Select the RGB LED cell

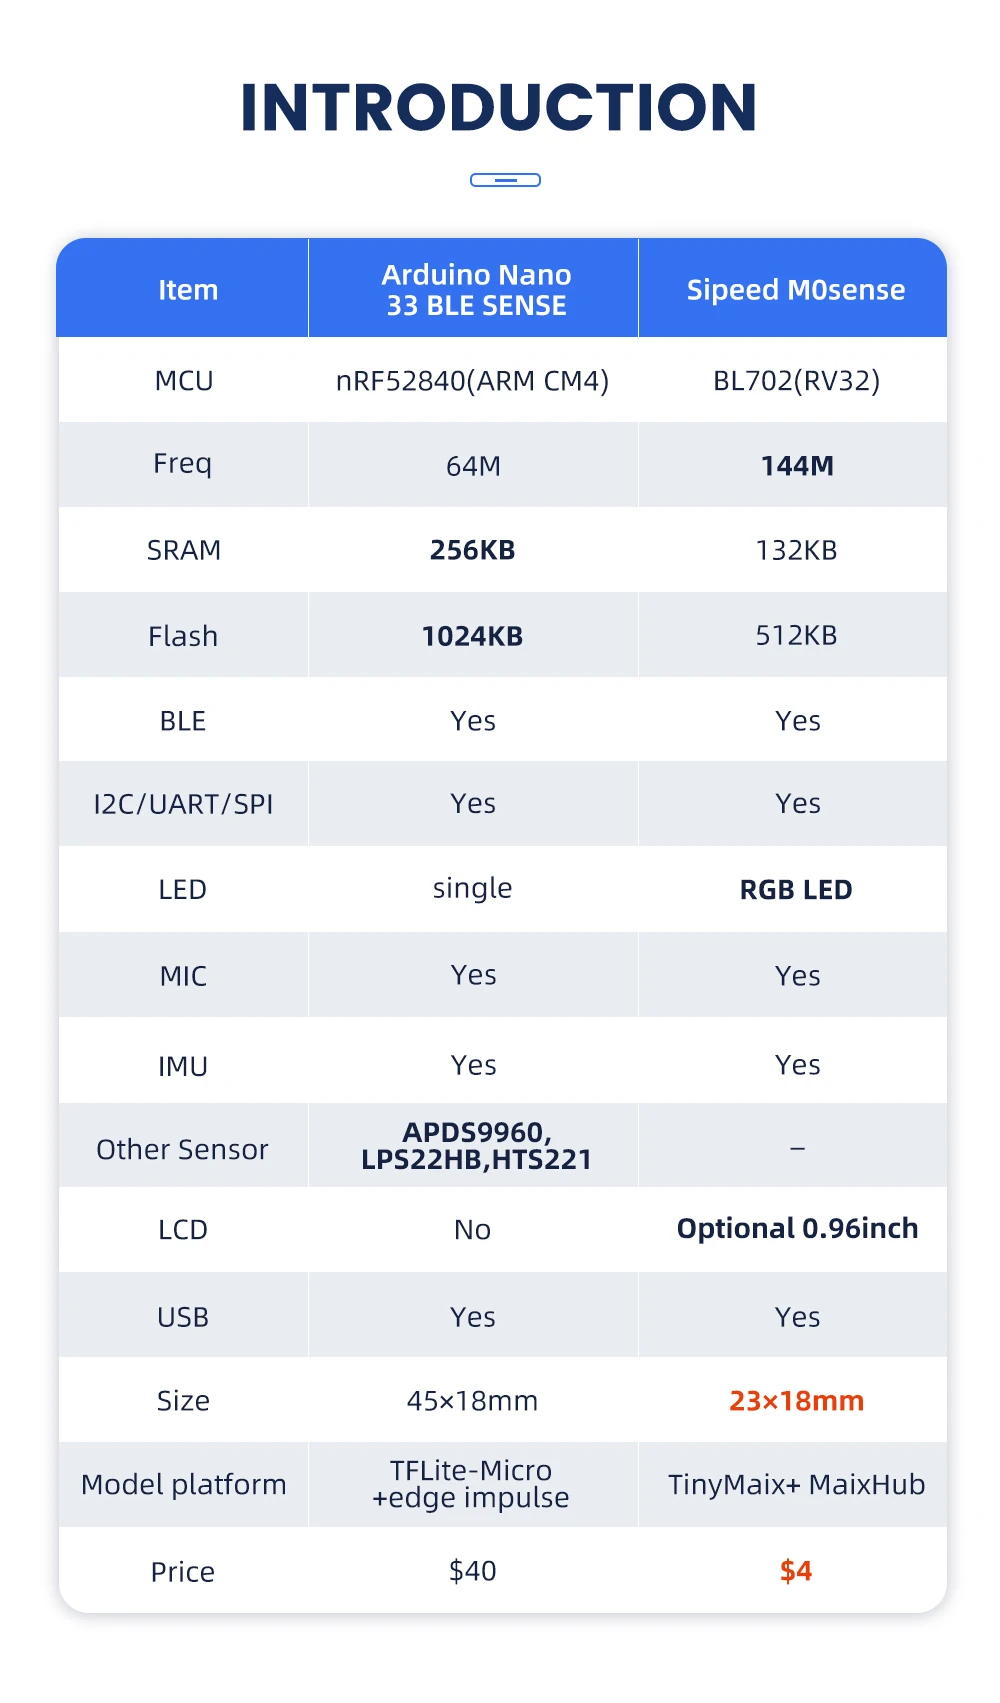pyautogui.click(x=796, y=890)
